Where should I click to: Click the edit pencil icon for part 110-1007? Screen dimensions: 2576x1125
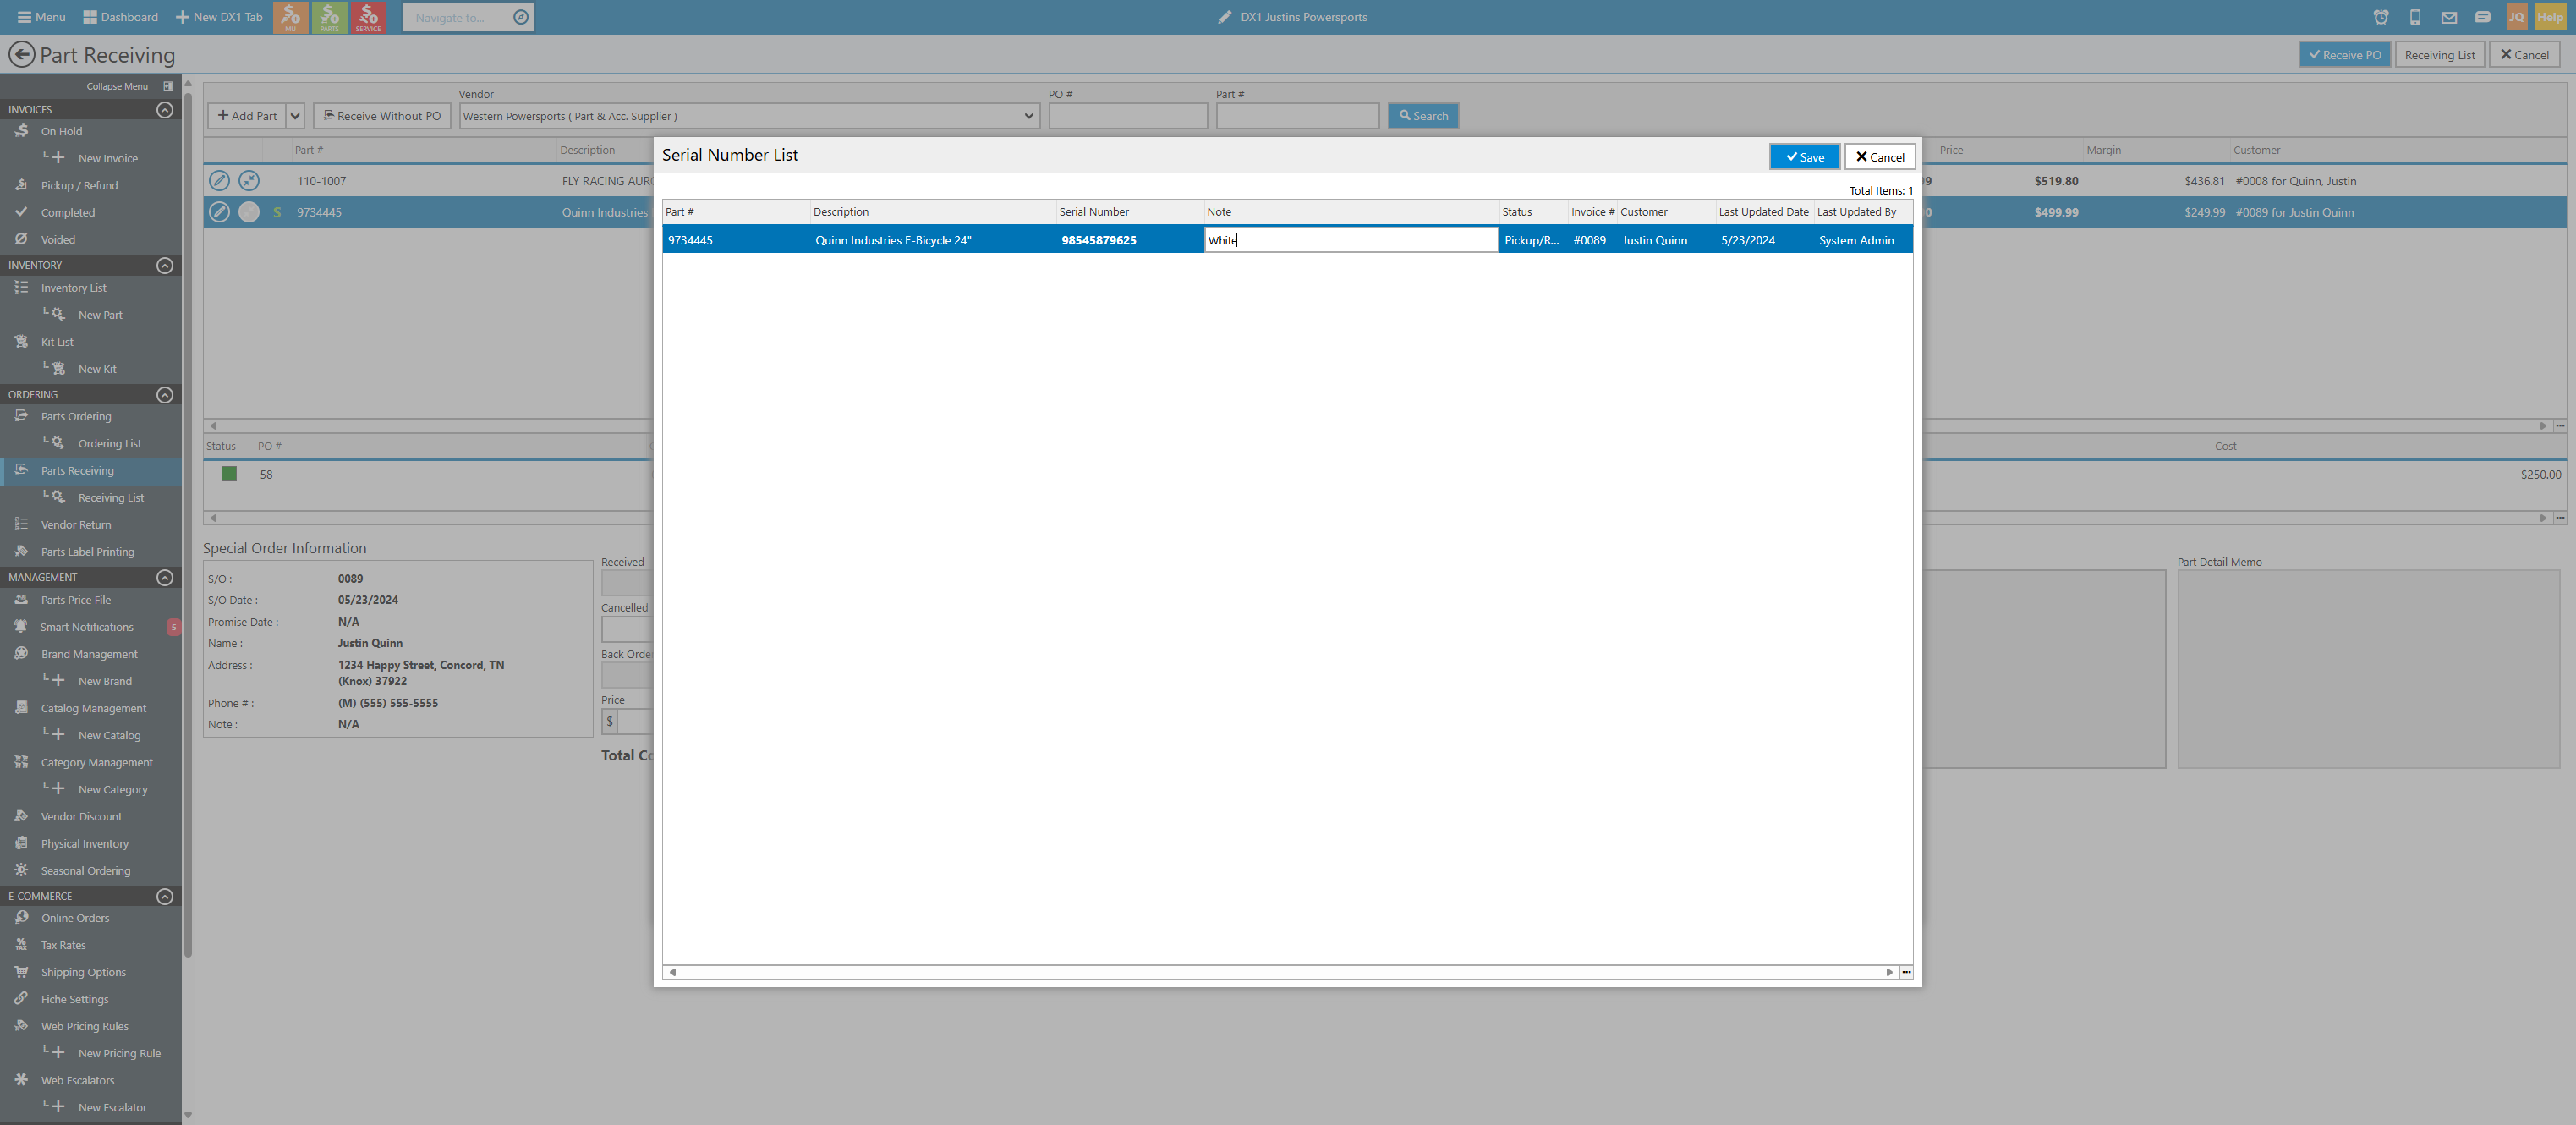pyautogui.click(x=219, y=180)
